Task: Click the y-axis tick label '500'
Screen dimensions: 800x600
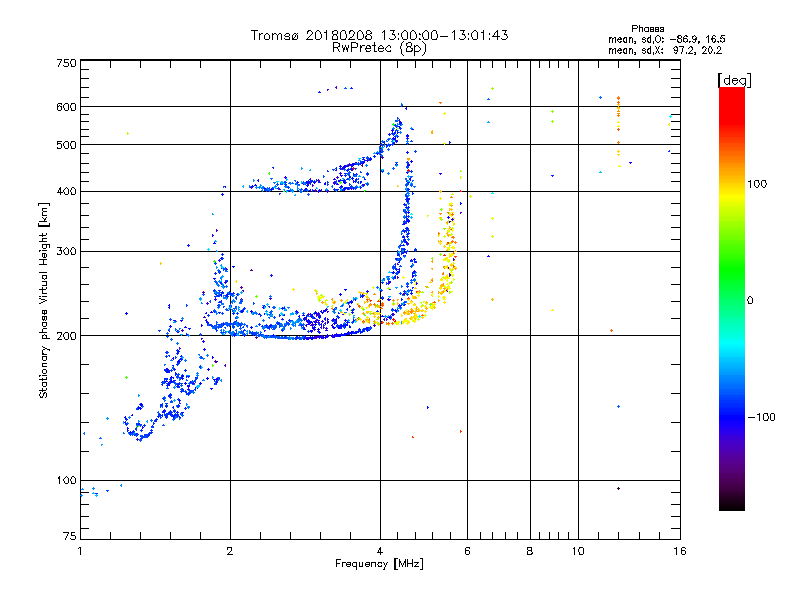Action: click(x=66, y=145)
